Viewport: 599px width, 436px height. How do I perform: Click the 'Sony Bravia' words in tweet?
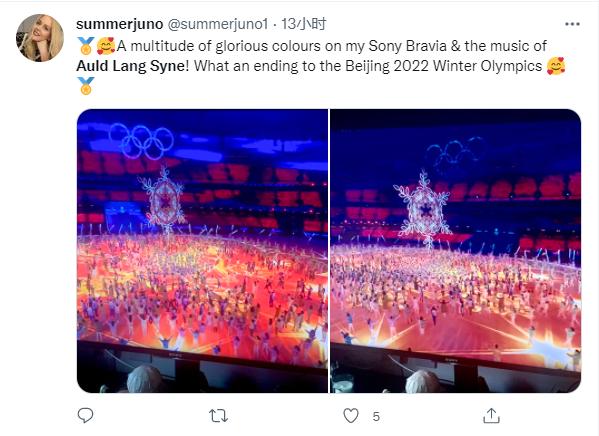(407, 46)
